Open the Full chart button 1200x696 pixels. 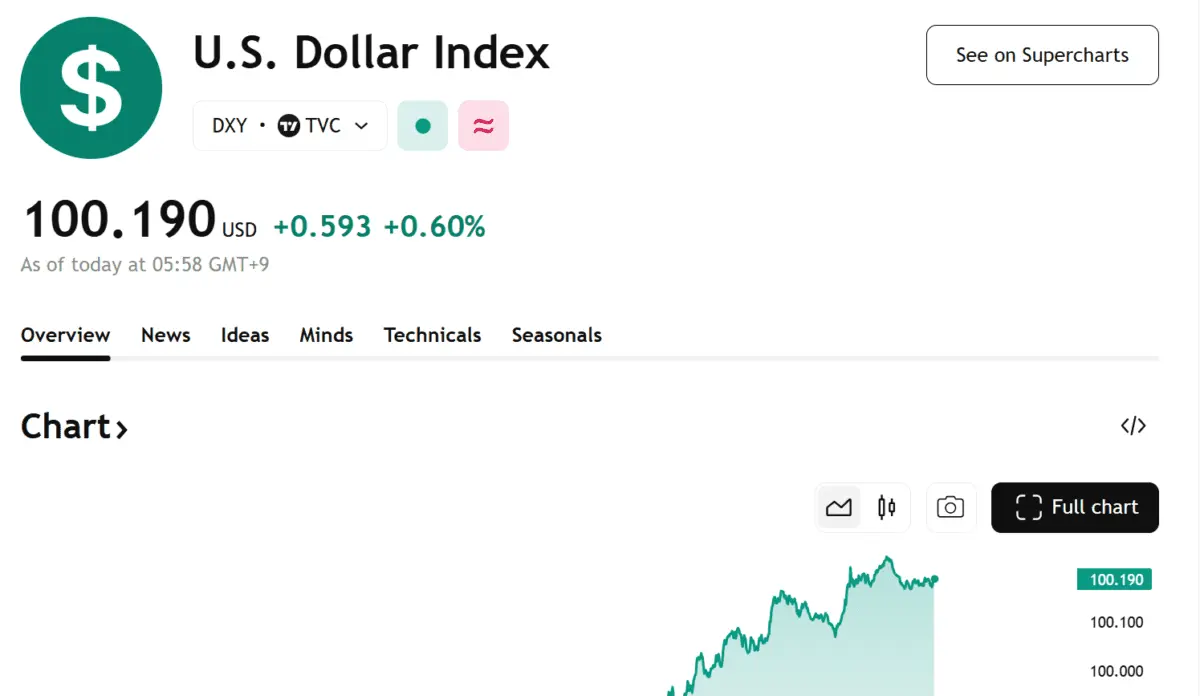[x=1075, y=507]
